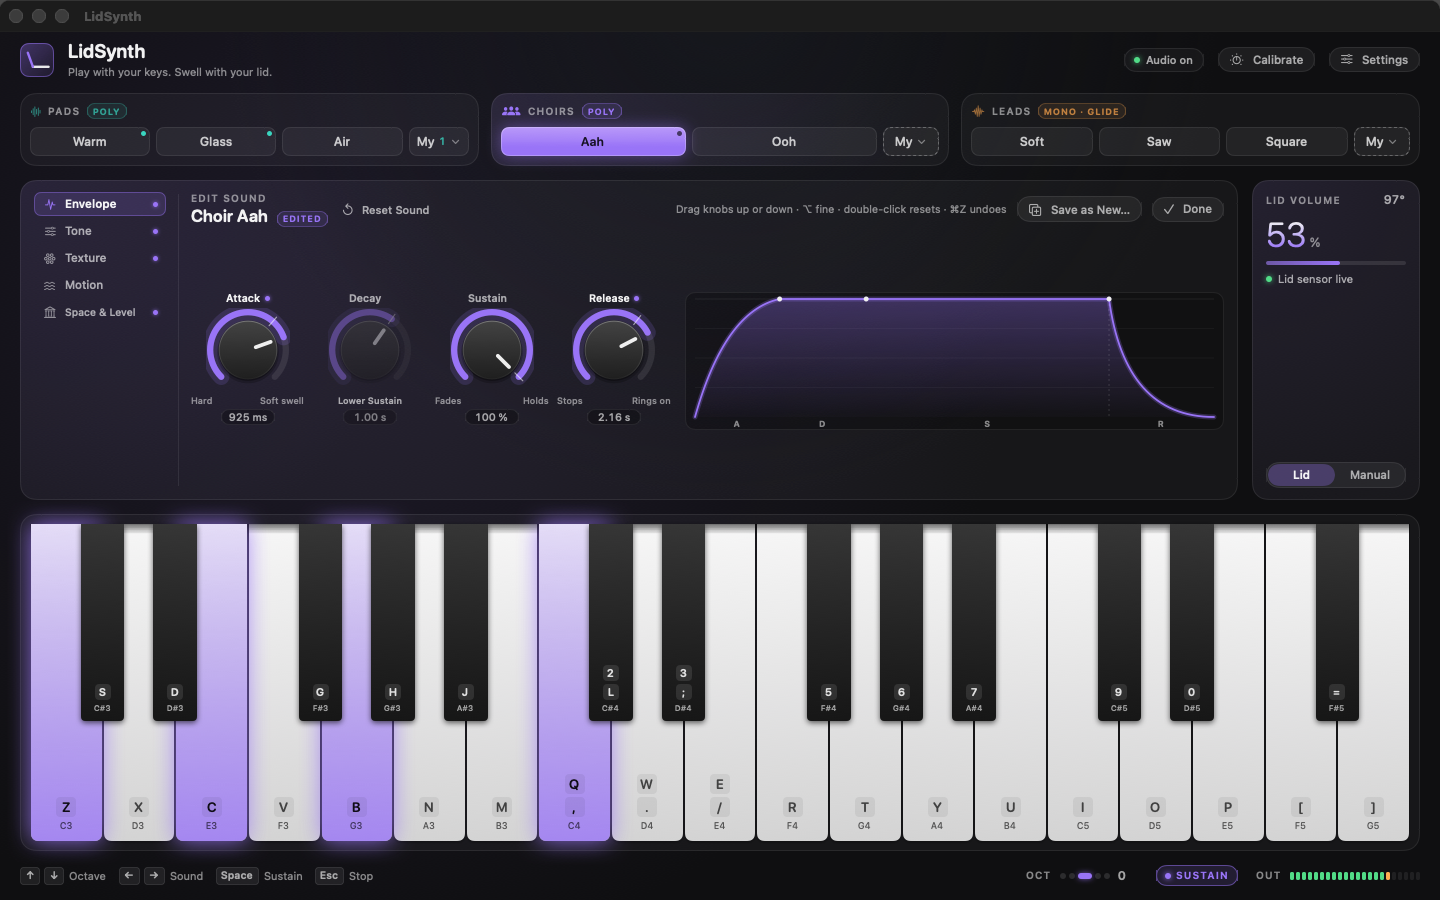1440x900 pixels.
Task: Open the Space & Level section
Action: click(x=100, y=312)
